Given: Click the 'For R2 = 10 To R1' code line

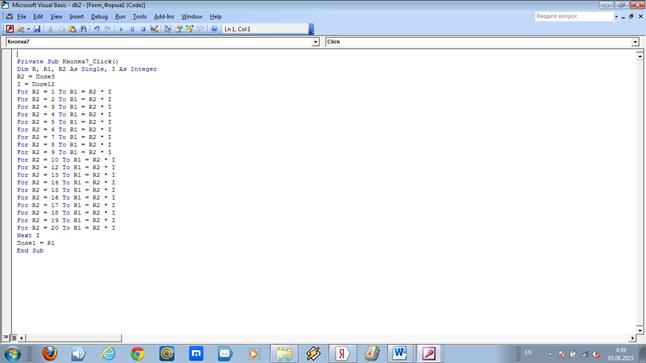Looking at the screenshot, I should coord(66,160).
